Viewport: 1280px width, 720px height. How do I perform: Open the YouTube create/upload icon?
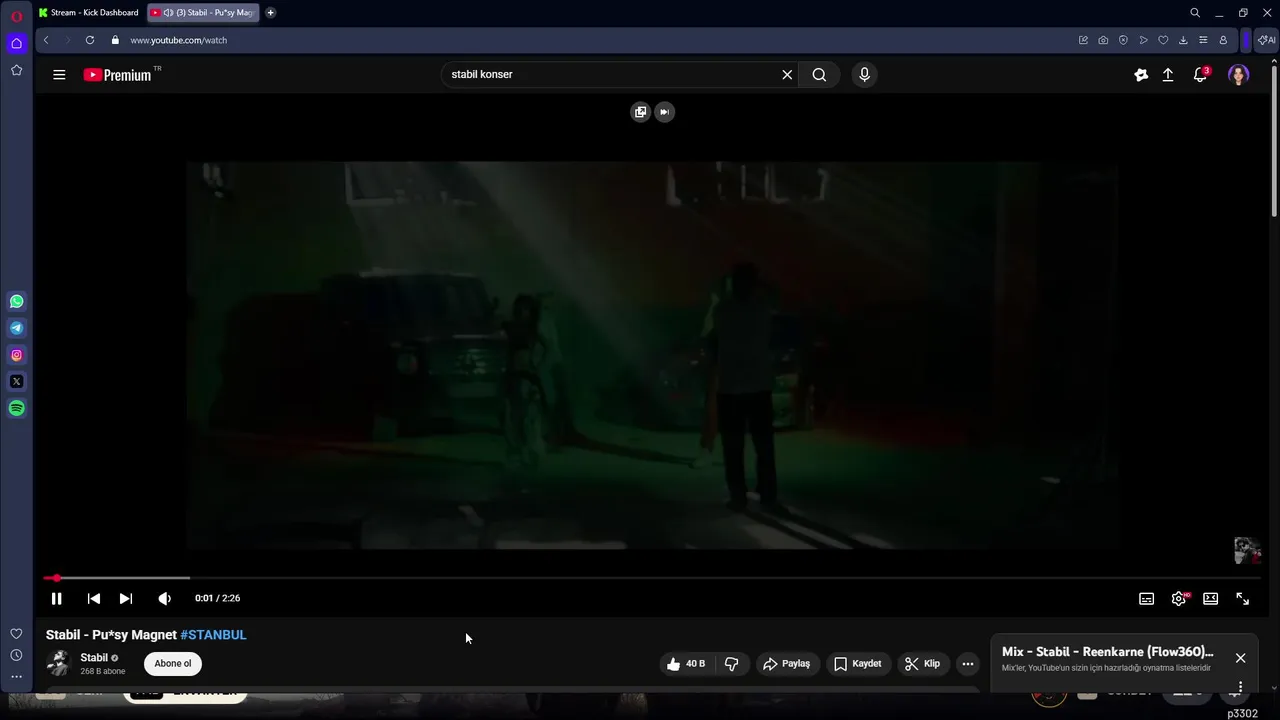1168,74
